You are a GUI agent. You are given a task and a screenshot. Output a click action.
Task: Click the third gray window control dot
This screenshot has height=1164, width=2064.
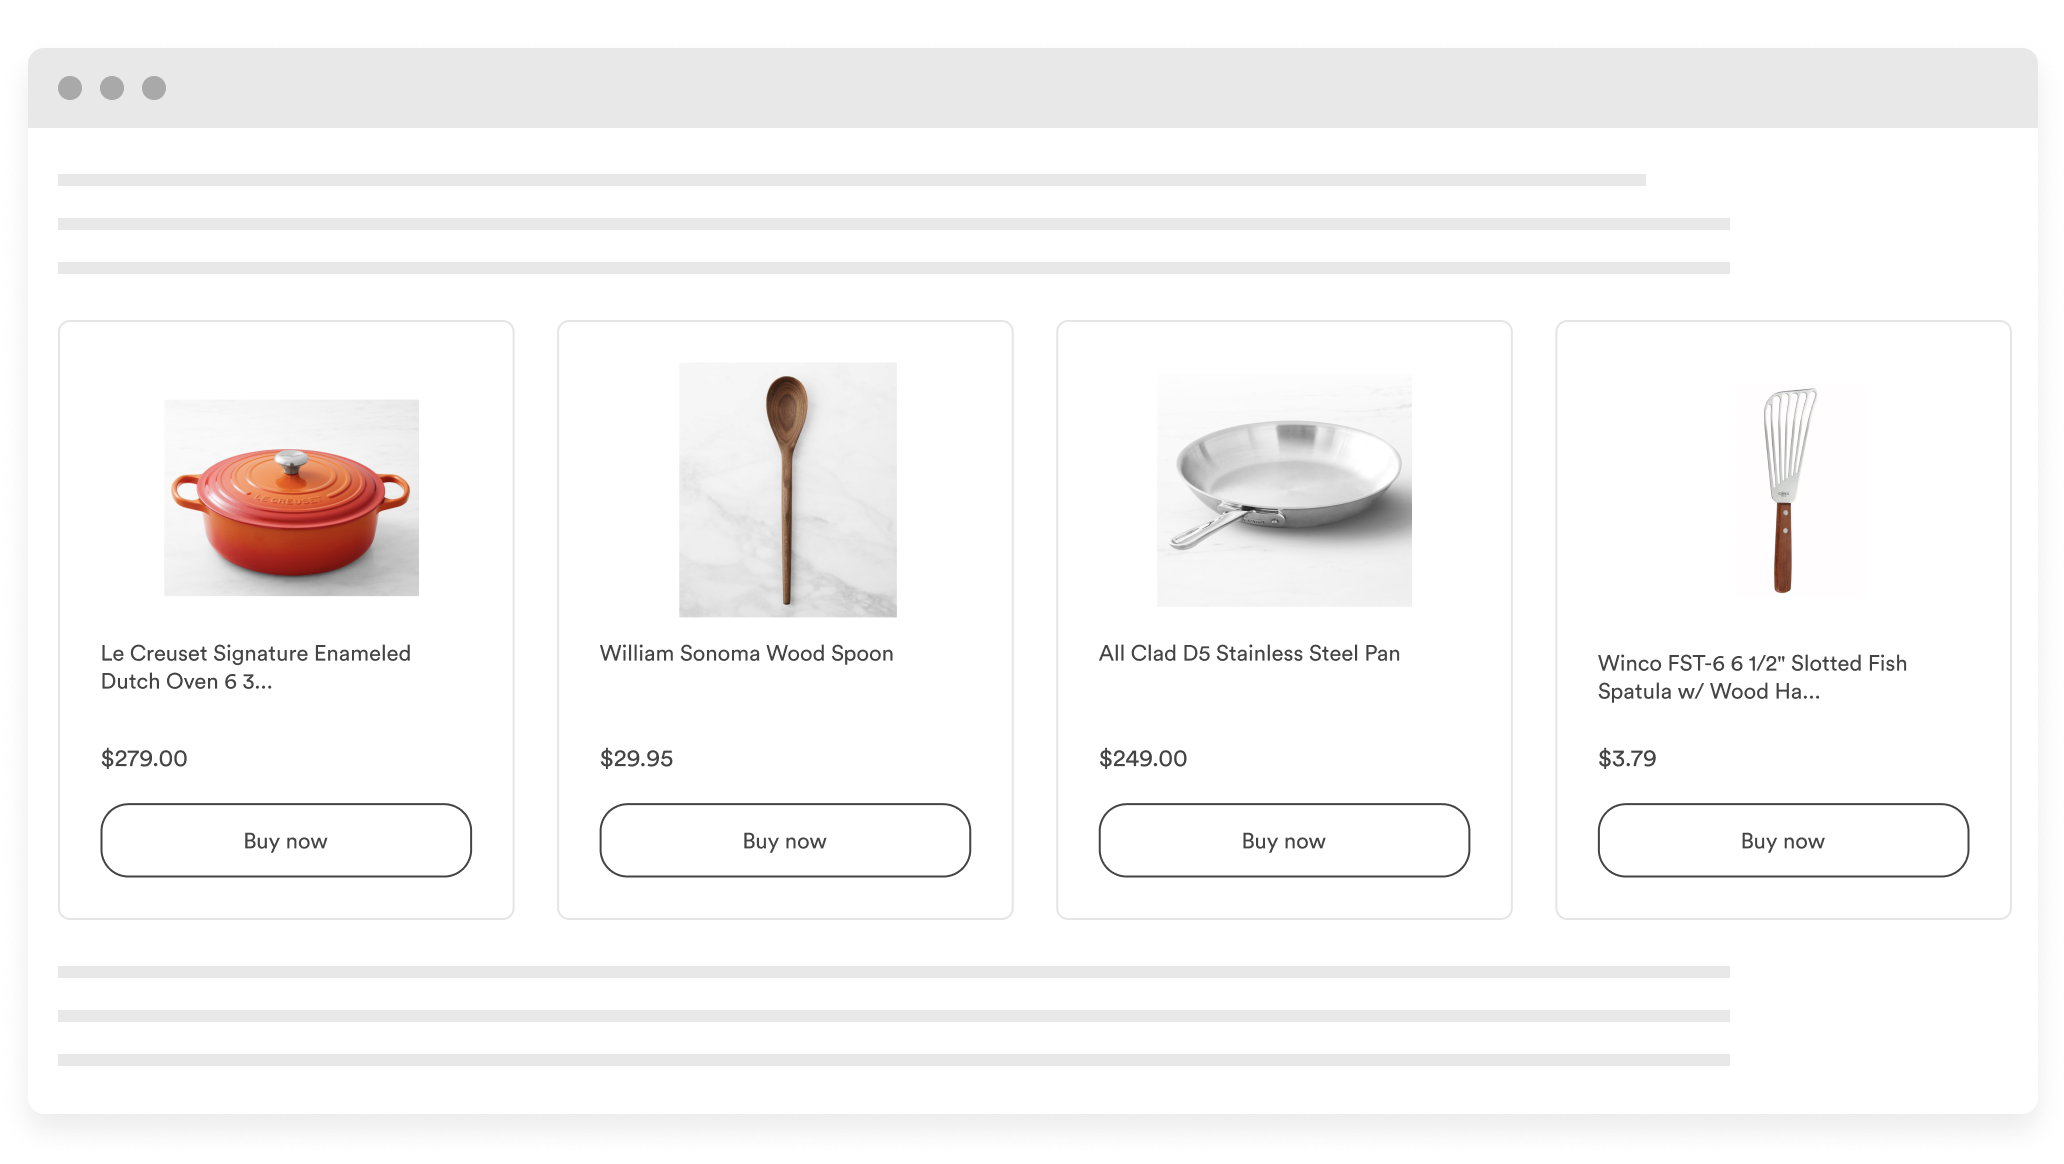tap(154, 88)
